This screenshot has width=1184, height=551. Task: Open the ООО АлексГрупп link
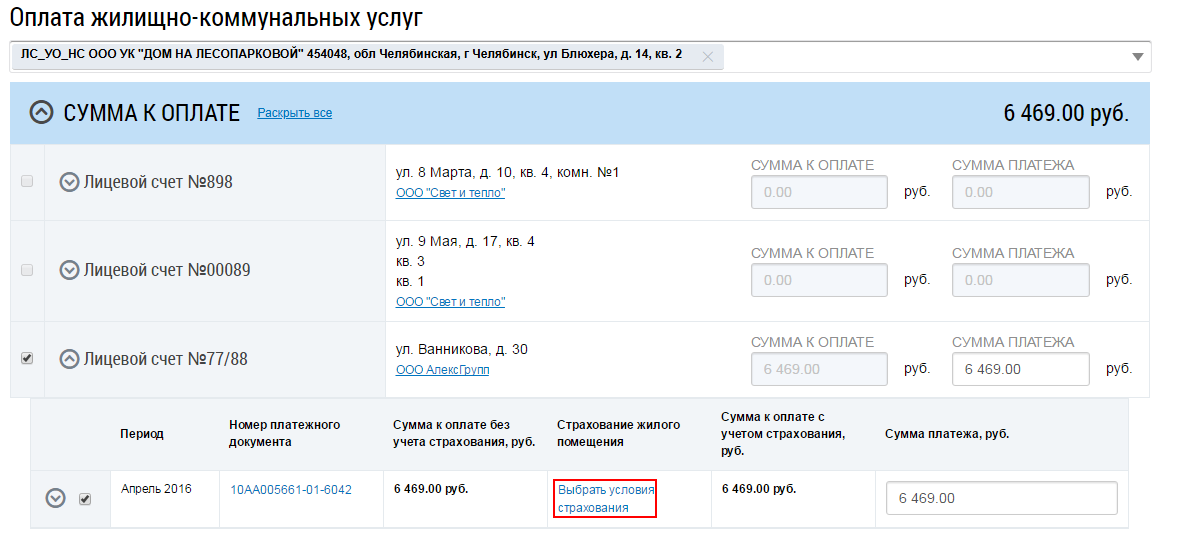click(442, 370)
